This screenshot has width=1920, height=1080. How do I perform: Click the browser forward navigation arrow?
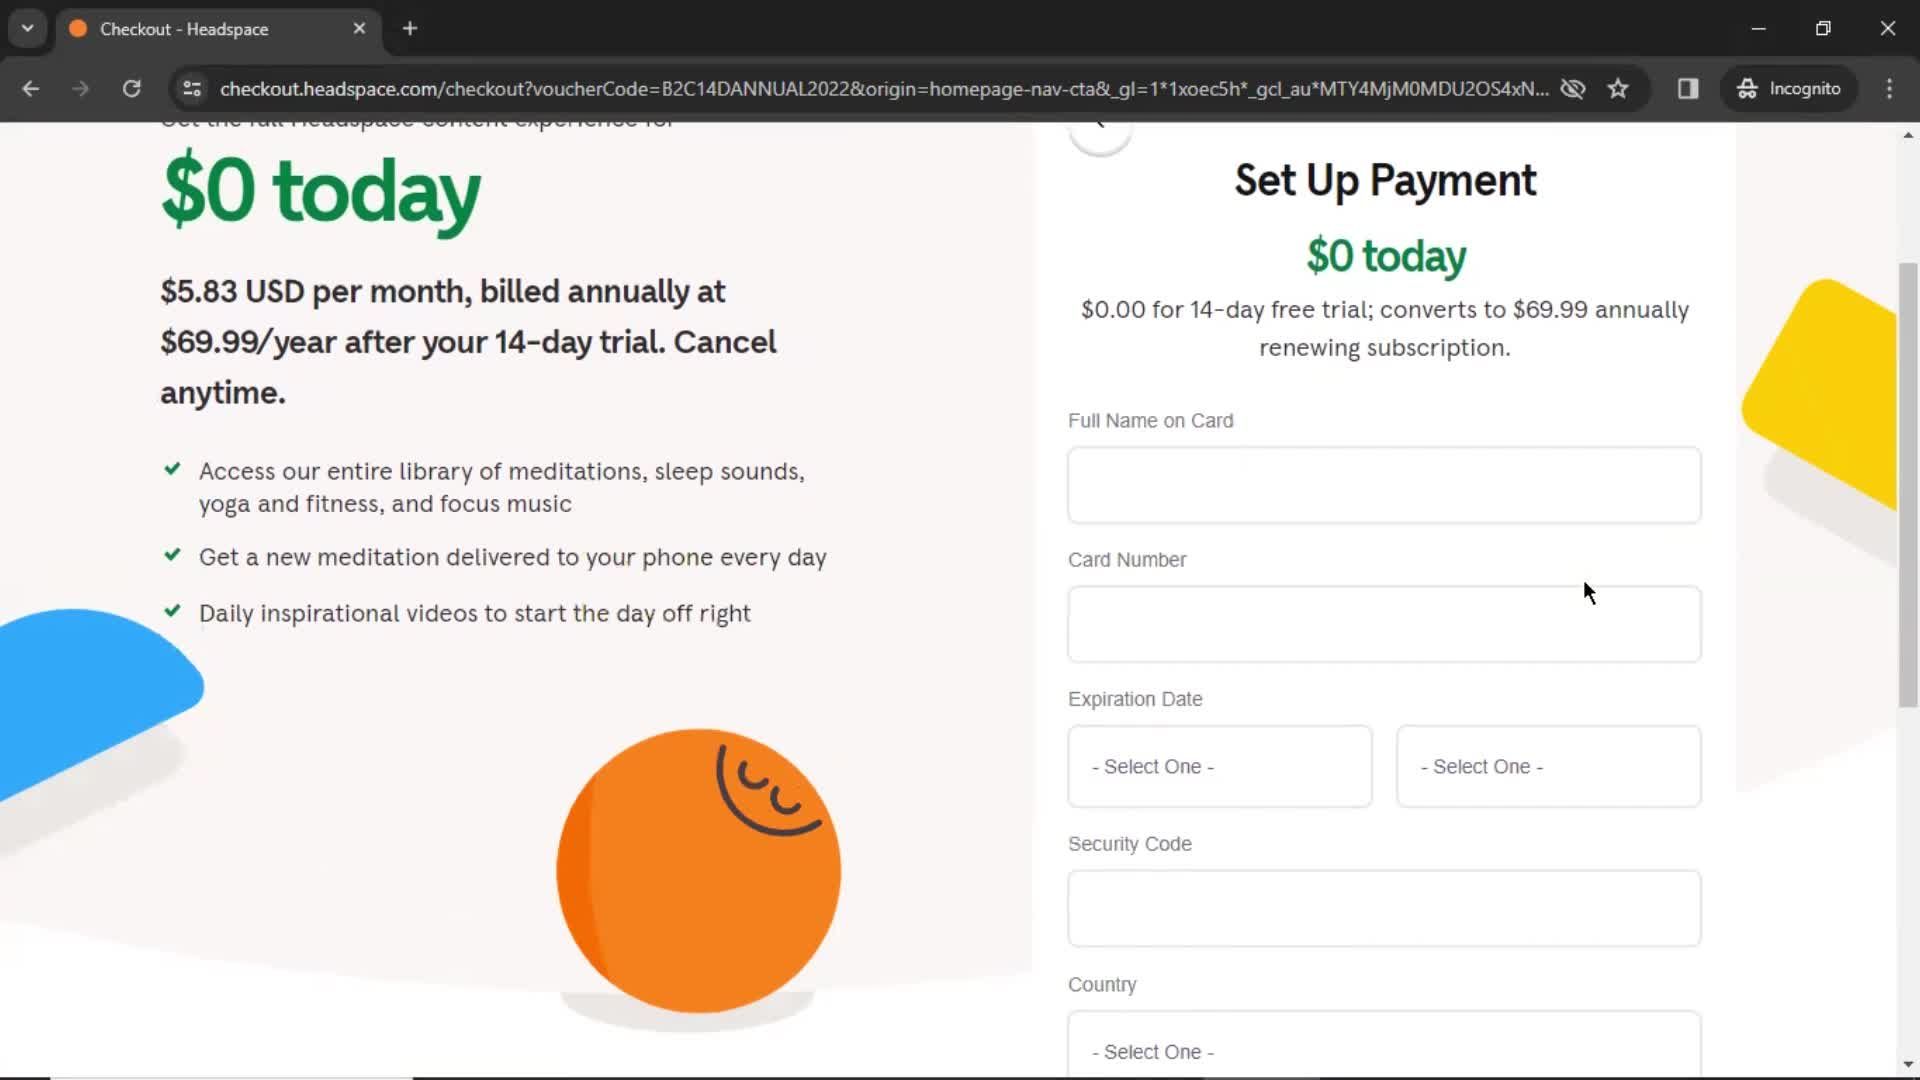tap(80, 88)
